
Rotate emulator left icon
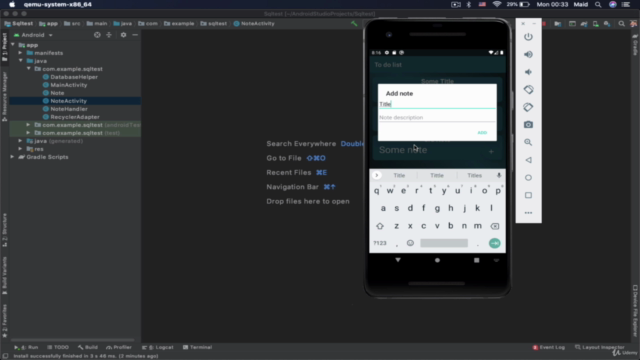528,89
